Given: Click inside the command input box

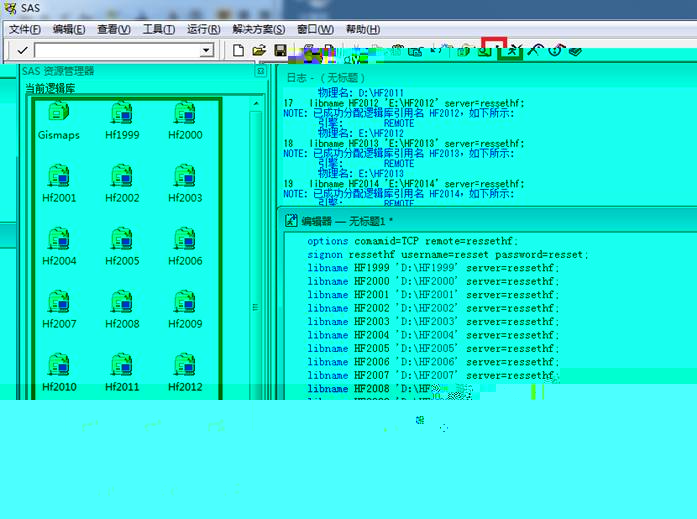Looking at the screenshot, I should (x=117, y=50).
